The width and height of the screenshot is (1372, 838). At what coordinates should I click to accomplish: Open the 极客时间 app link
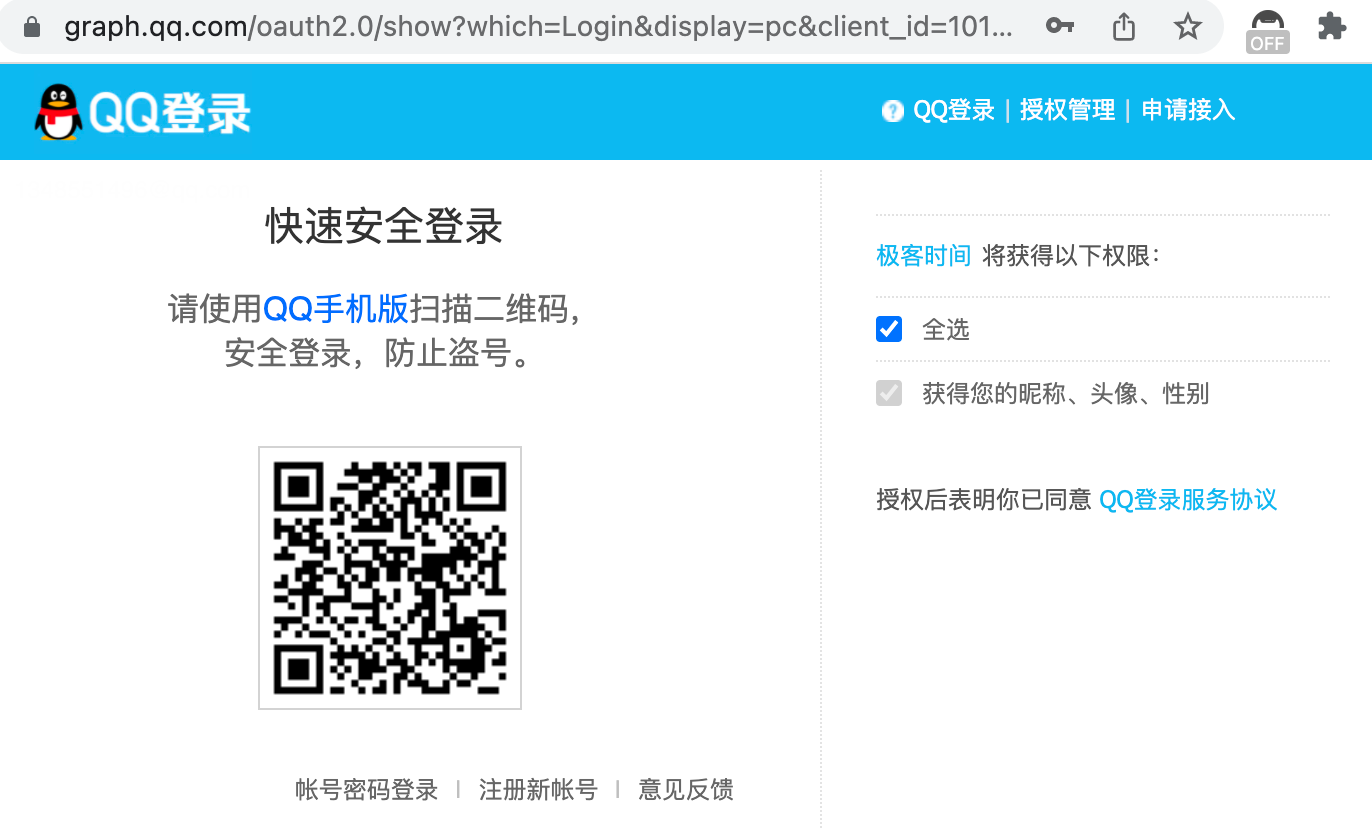click(923, 256)
